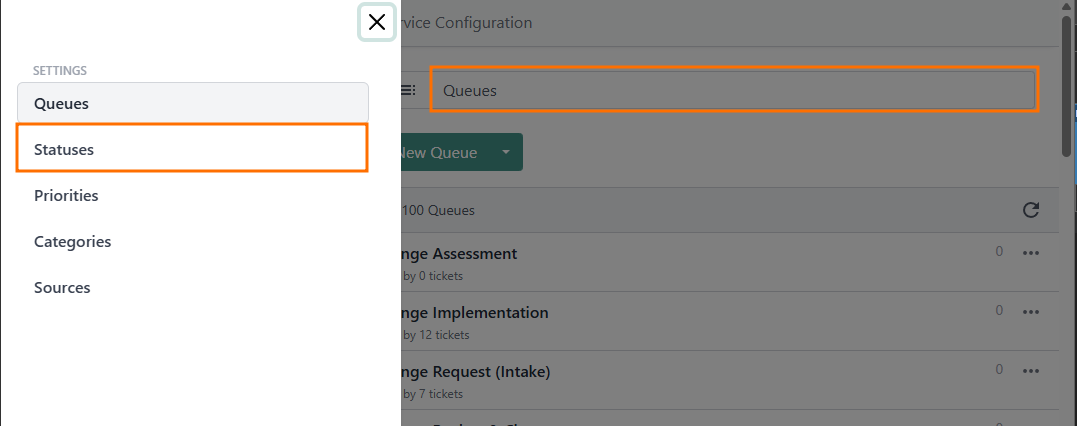
Task: Close the settings side panel
Action: pos(377,22)
